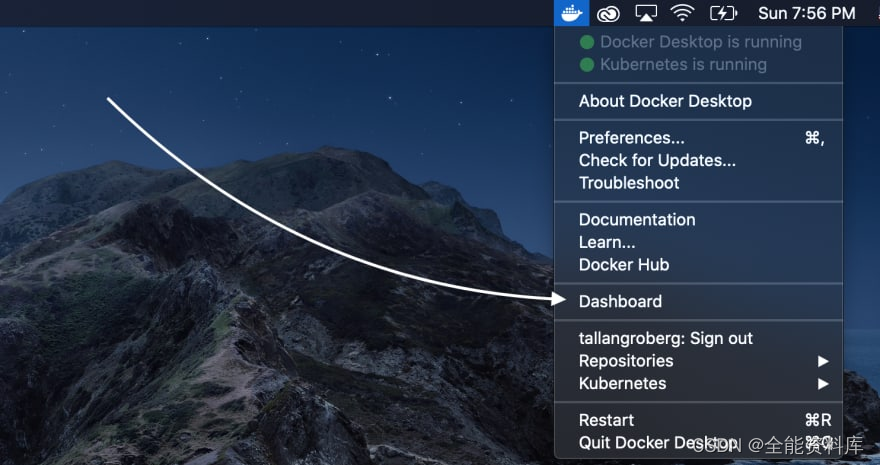Open the Wi-Fi status menu
The image size is (880, 465).
pyautogui.click(x=682, y=13)
